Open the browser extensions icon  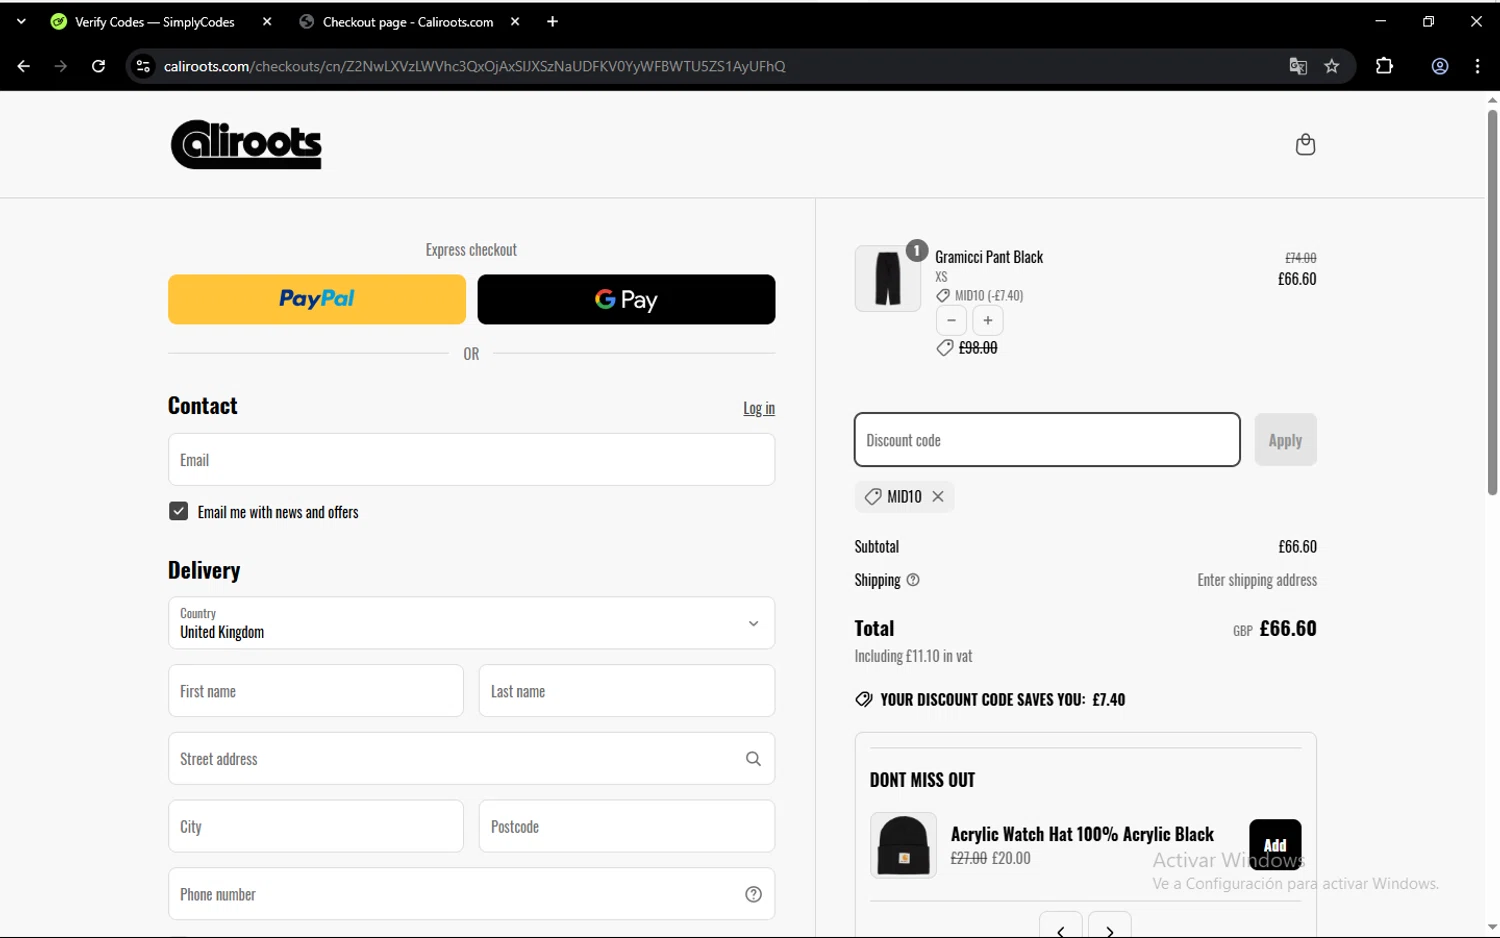click(x=1384, y=66)
